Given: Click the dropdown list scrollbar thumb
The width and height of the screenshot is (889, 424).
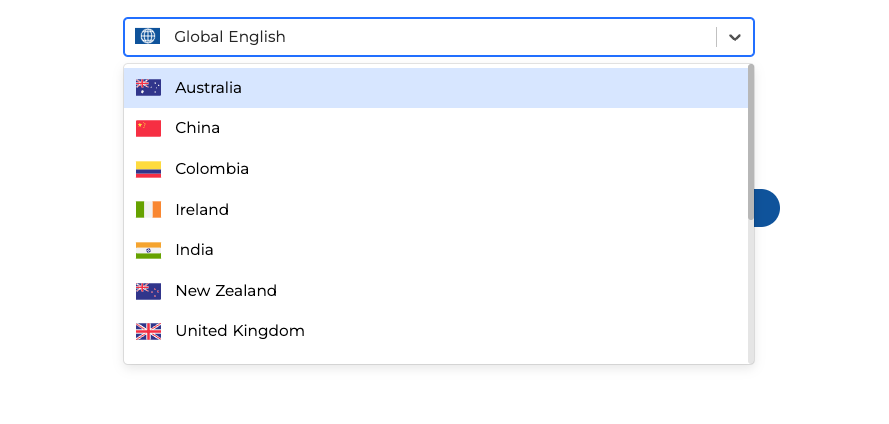Looking at the screenshot, I should click(751, 142).
